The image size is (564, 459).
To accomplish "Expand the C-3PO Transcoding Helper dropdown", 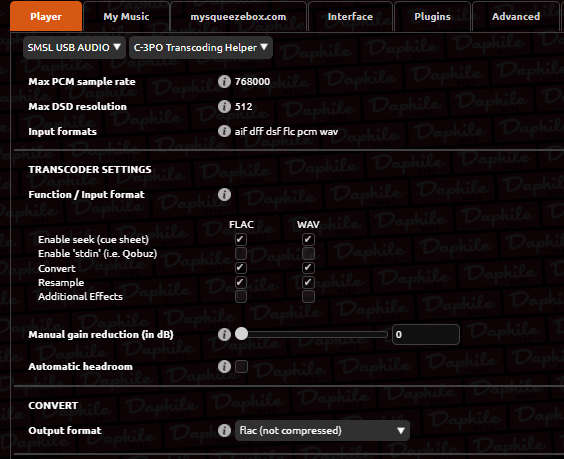I will [x=201, y=47].
